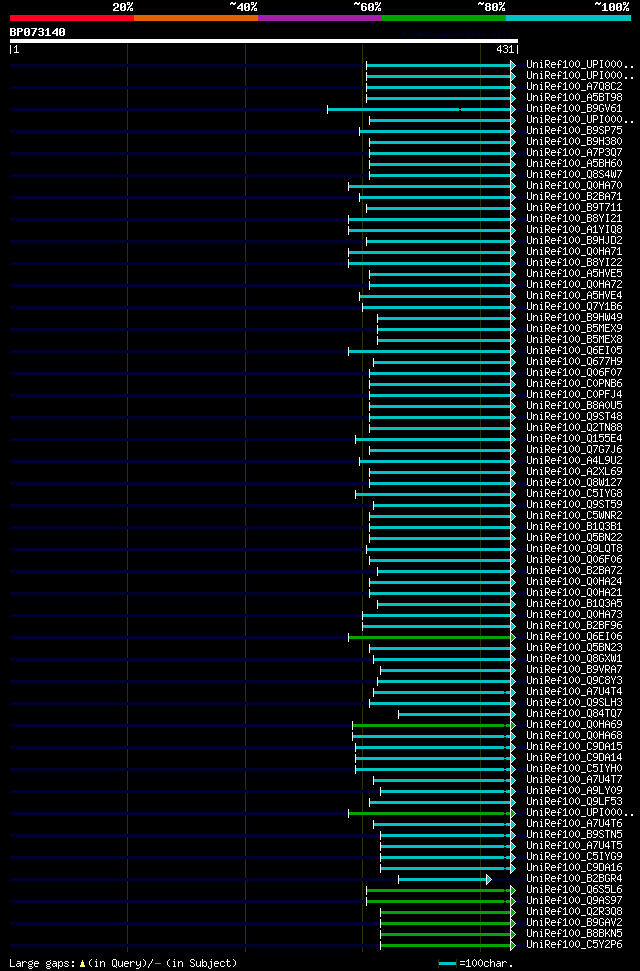Select the UniRef100_Q6S5L6 label
Screen dimensions: 640x971
[574, 890]
